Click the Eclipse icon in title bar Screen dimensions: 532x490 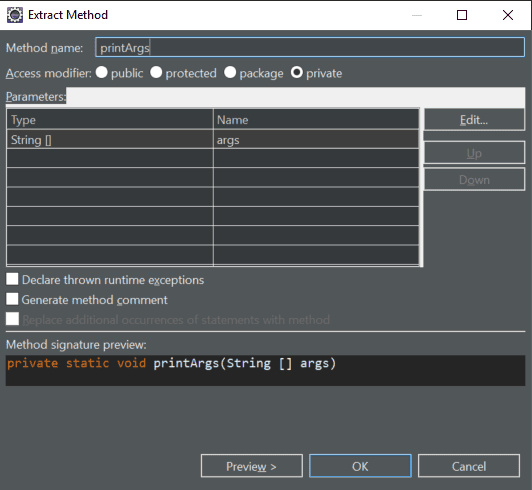coord(15,15)
